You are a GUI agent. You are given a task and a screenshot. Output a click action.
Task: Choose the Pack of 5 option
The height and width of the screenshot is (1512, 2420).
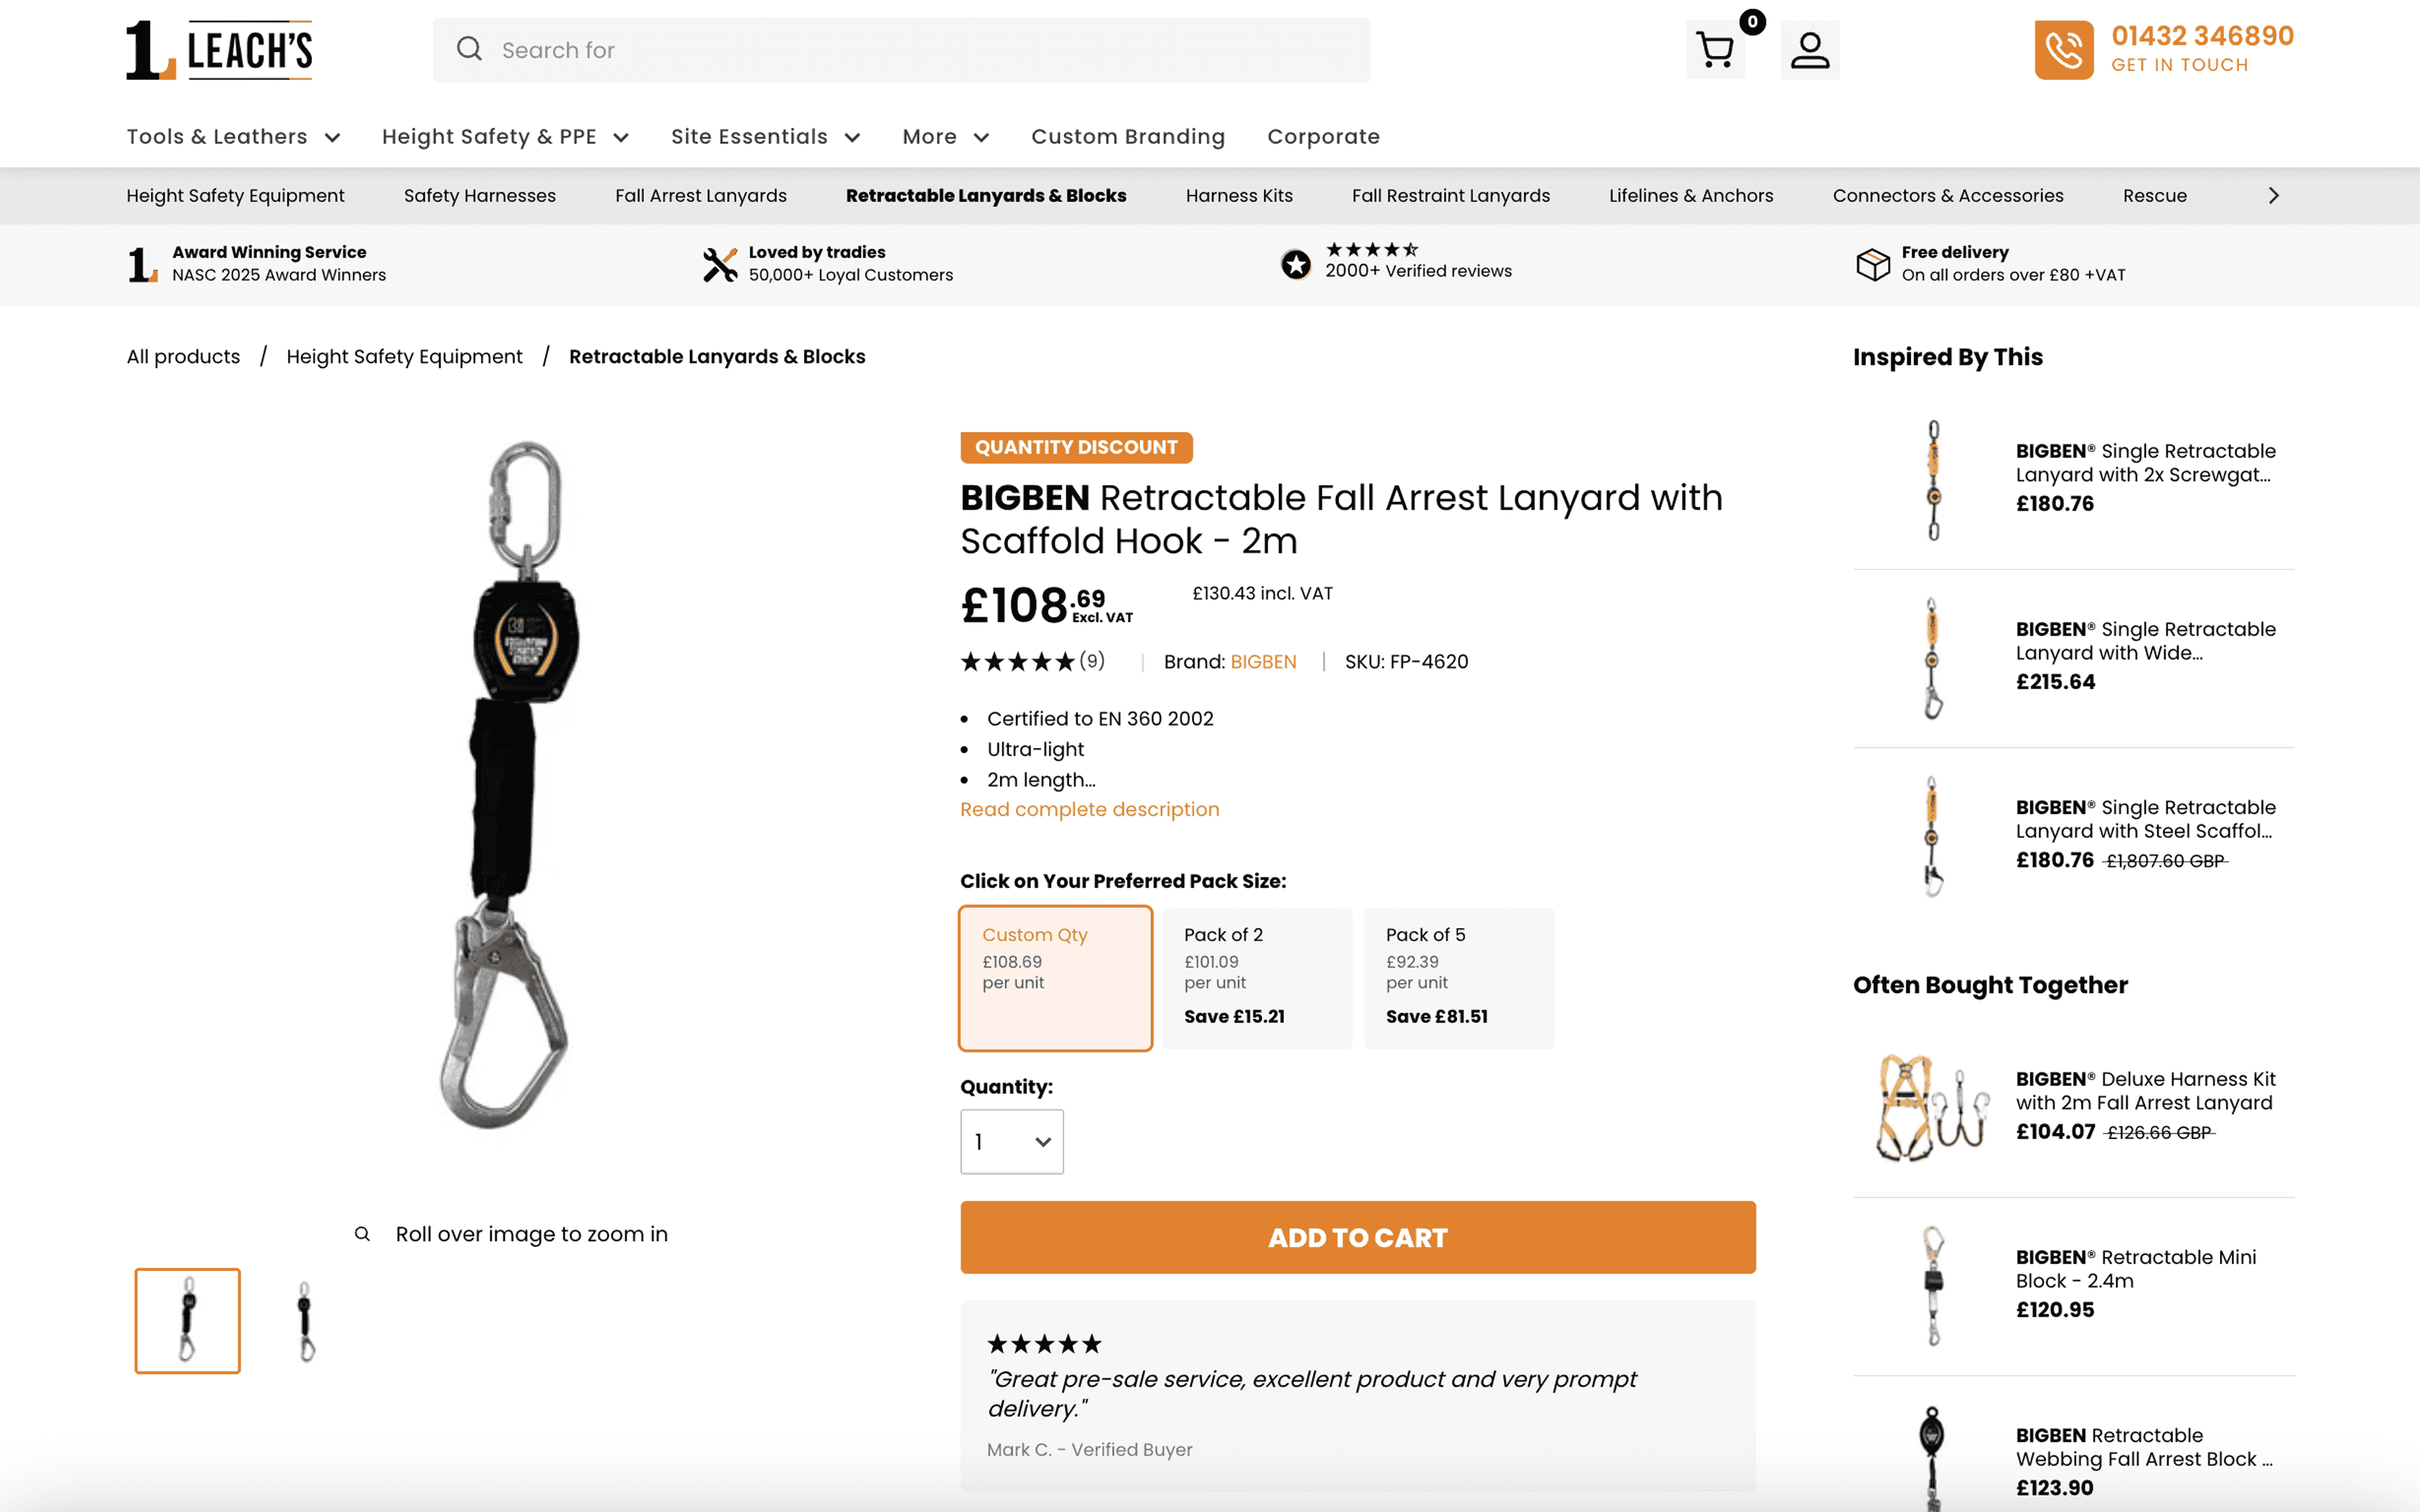click(1458, 977)
